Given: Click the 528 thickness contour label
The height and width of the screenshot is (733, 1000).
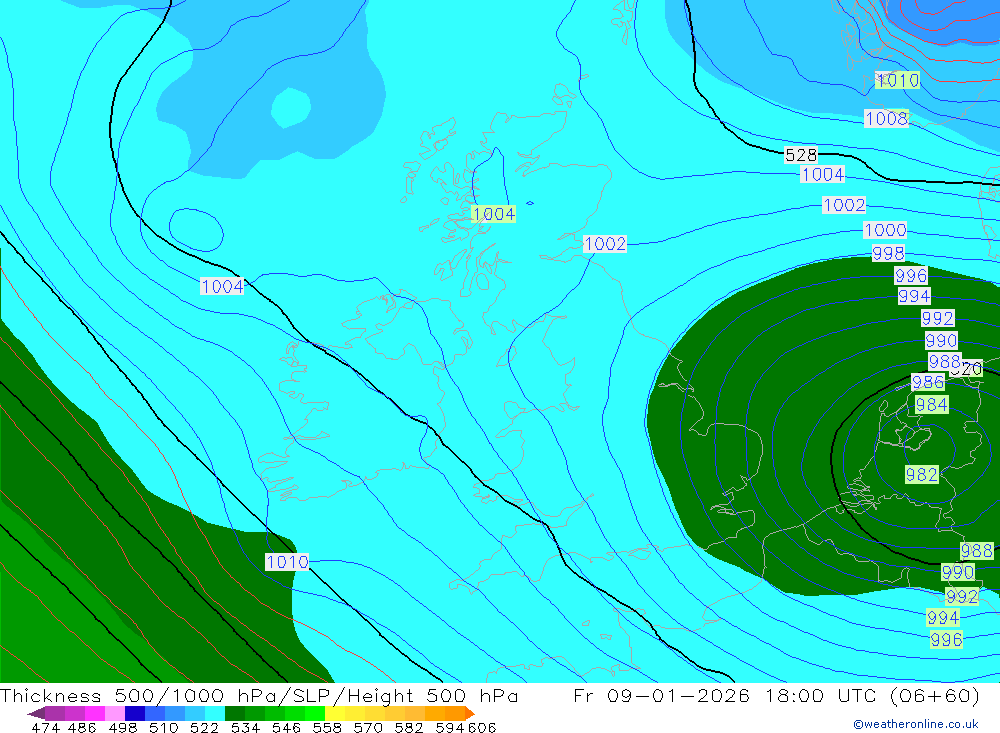Looking at the screenshot, I should coord(801,155).
